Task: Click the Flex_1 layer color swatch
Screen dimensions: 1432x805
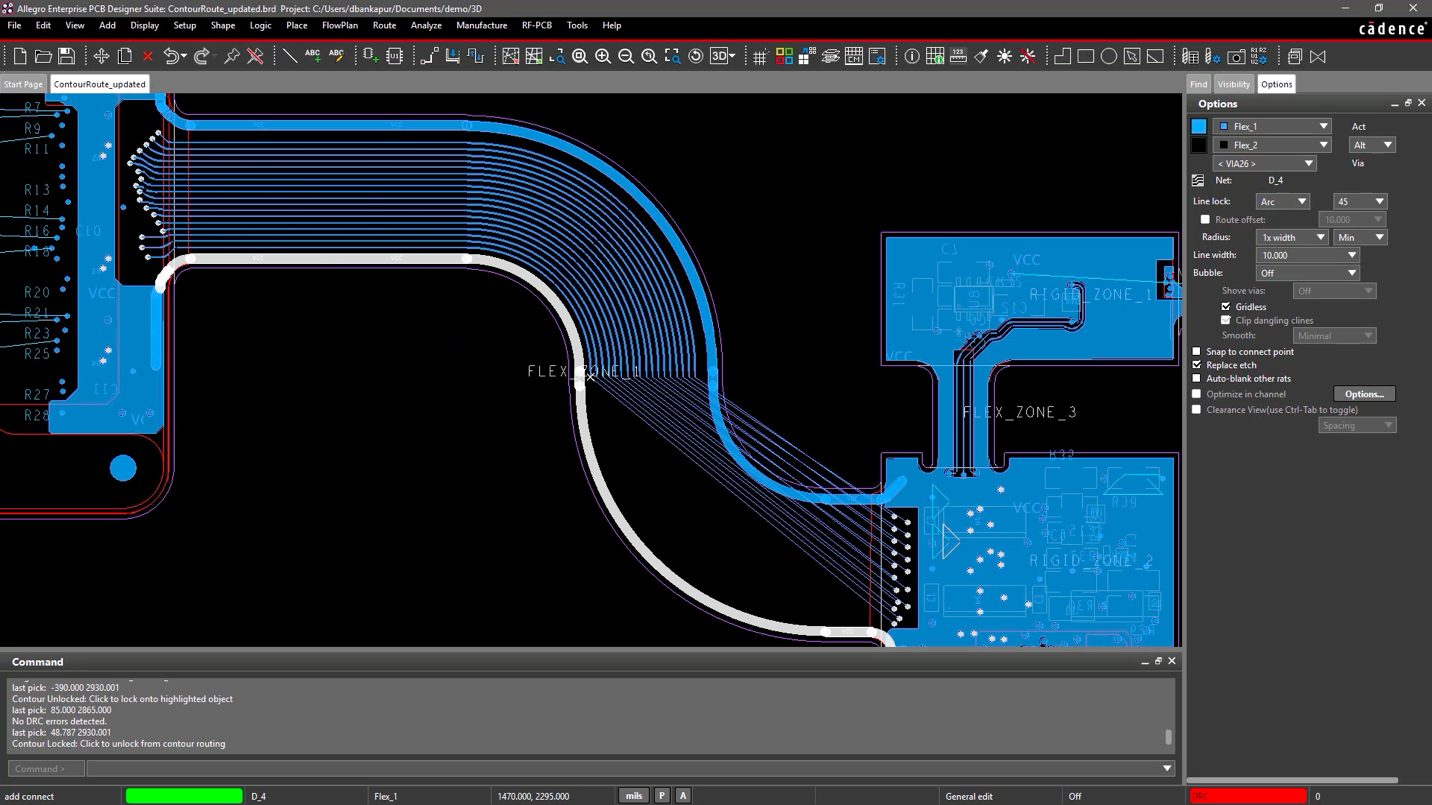Action: coord(1200,126)
